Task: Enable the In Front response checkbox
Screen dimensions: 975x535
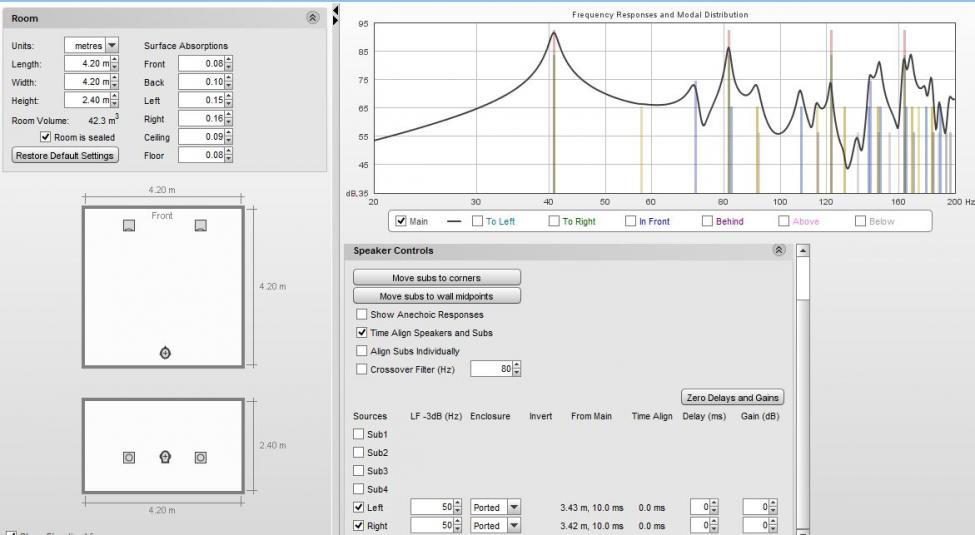Action: (x=631, y=221)
